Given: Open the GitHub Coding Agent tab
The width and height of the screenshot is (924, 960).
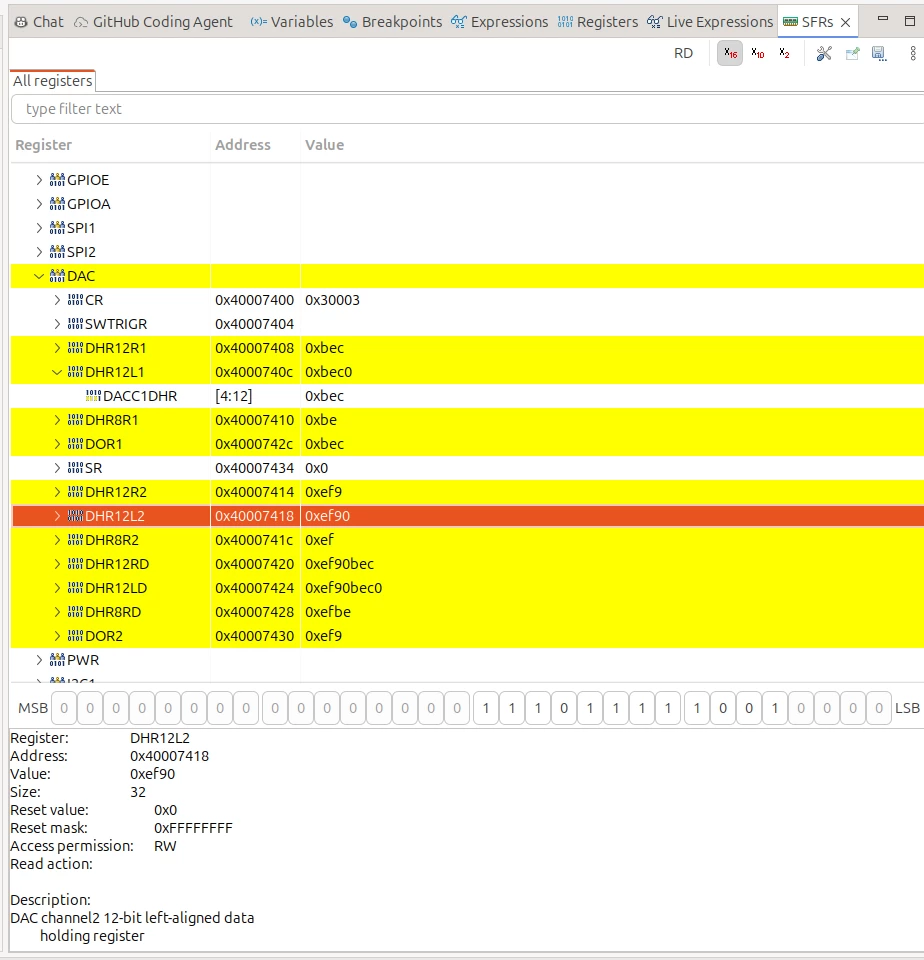Looking at the screenshot, I should [x=153, y=22].
